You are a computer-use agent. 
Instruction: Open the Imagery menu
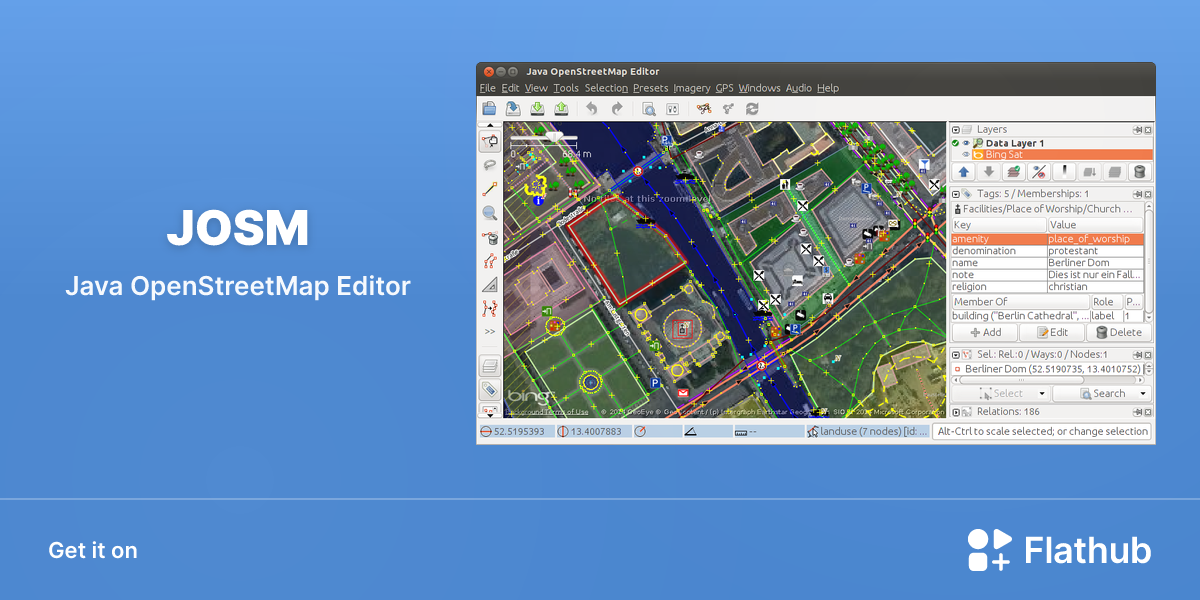click(x=692, y=88)
